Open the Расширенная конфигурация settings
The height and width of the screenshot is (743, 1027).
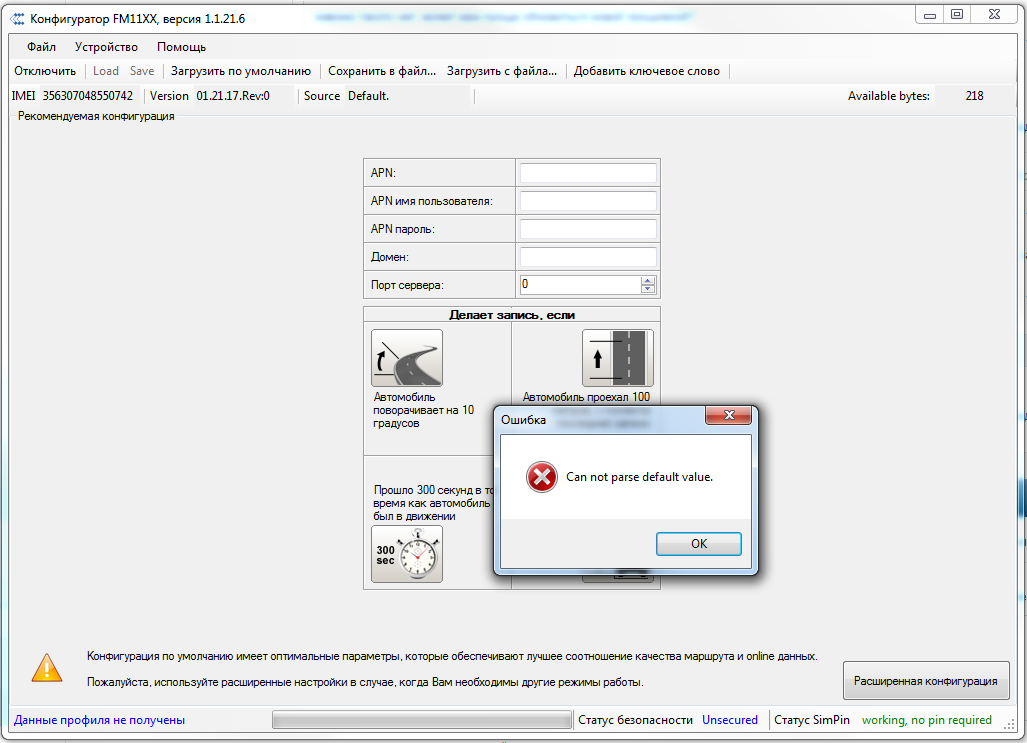[x=925, y=681]
